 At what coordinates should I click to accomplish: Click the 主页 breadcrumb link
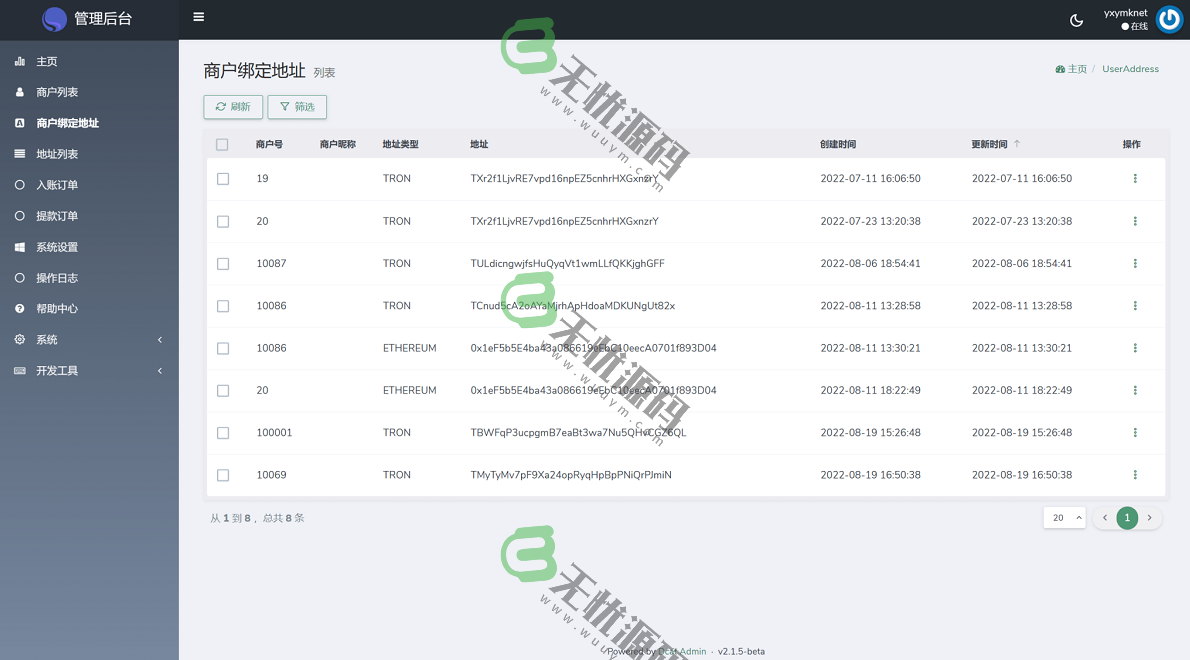tap(1076, 69)
